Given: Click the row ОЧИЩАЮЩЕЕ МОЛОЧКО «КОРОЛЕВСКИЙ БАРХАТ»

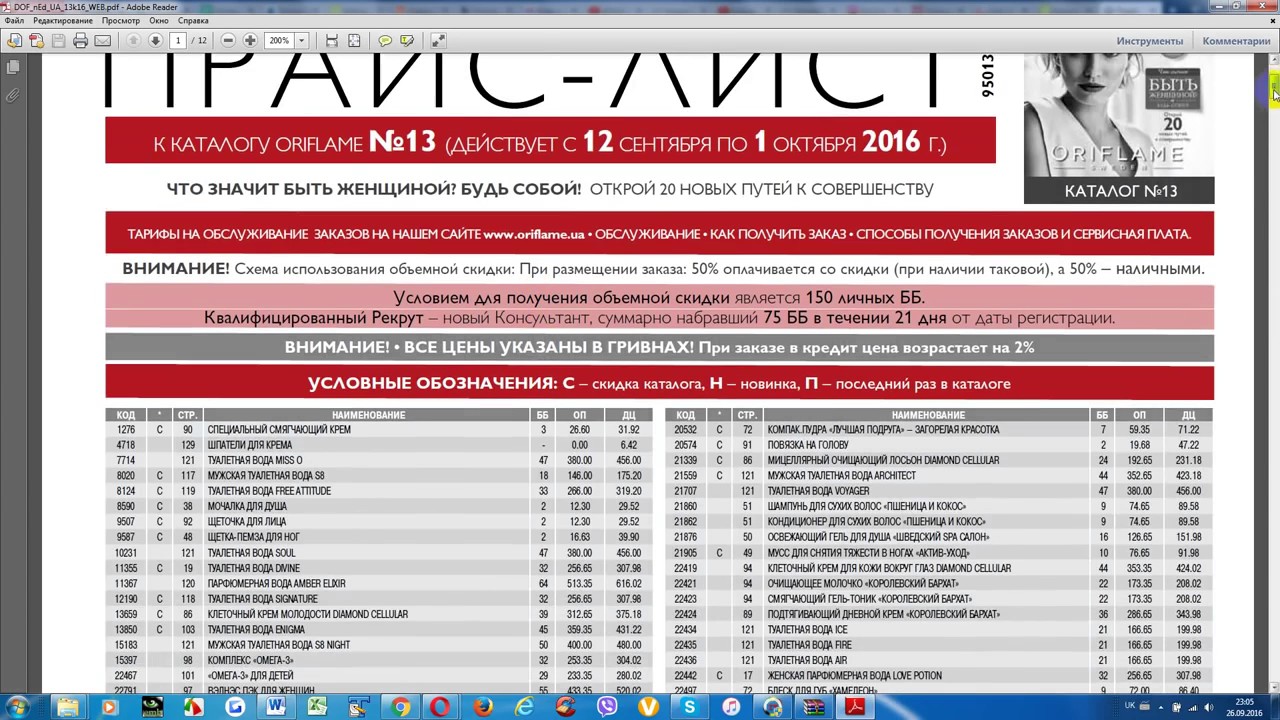Looking at the screenshot, I should click(x=939, y=584).
